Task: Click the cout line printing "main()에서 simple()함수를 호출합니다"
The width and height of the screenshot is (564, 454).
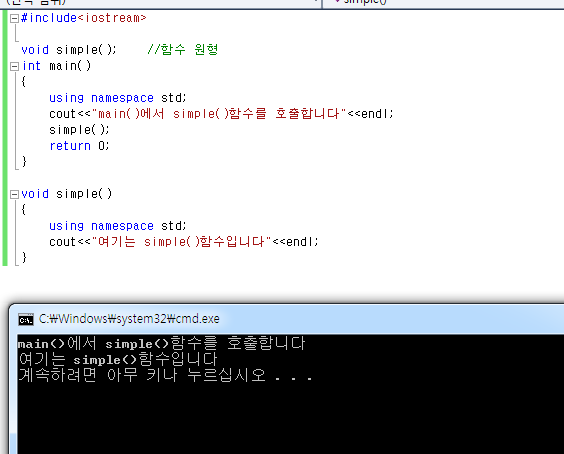Action: tap(221, 114)
